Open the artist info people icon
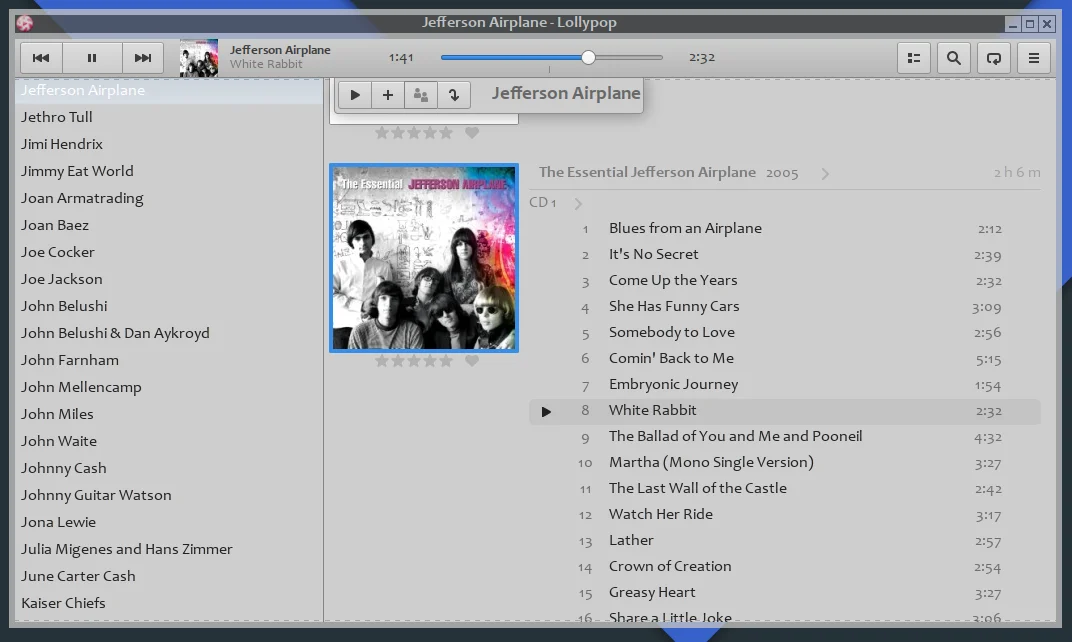 click(420, 95)
